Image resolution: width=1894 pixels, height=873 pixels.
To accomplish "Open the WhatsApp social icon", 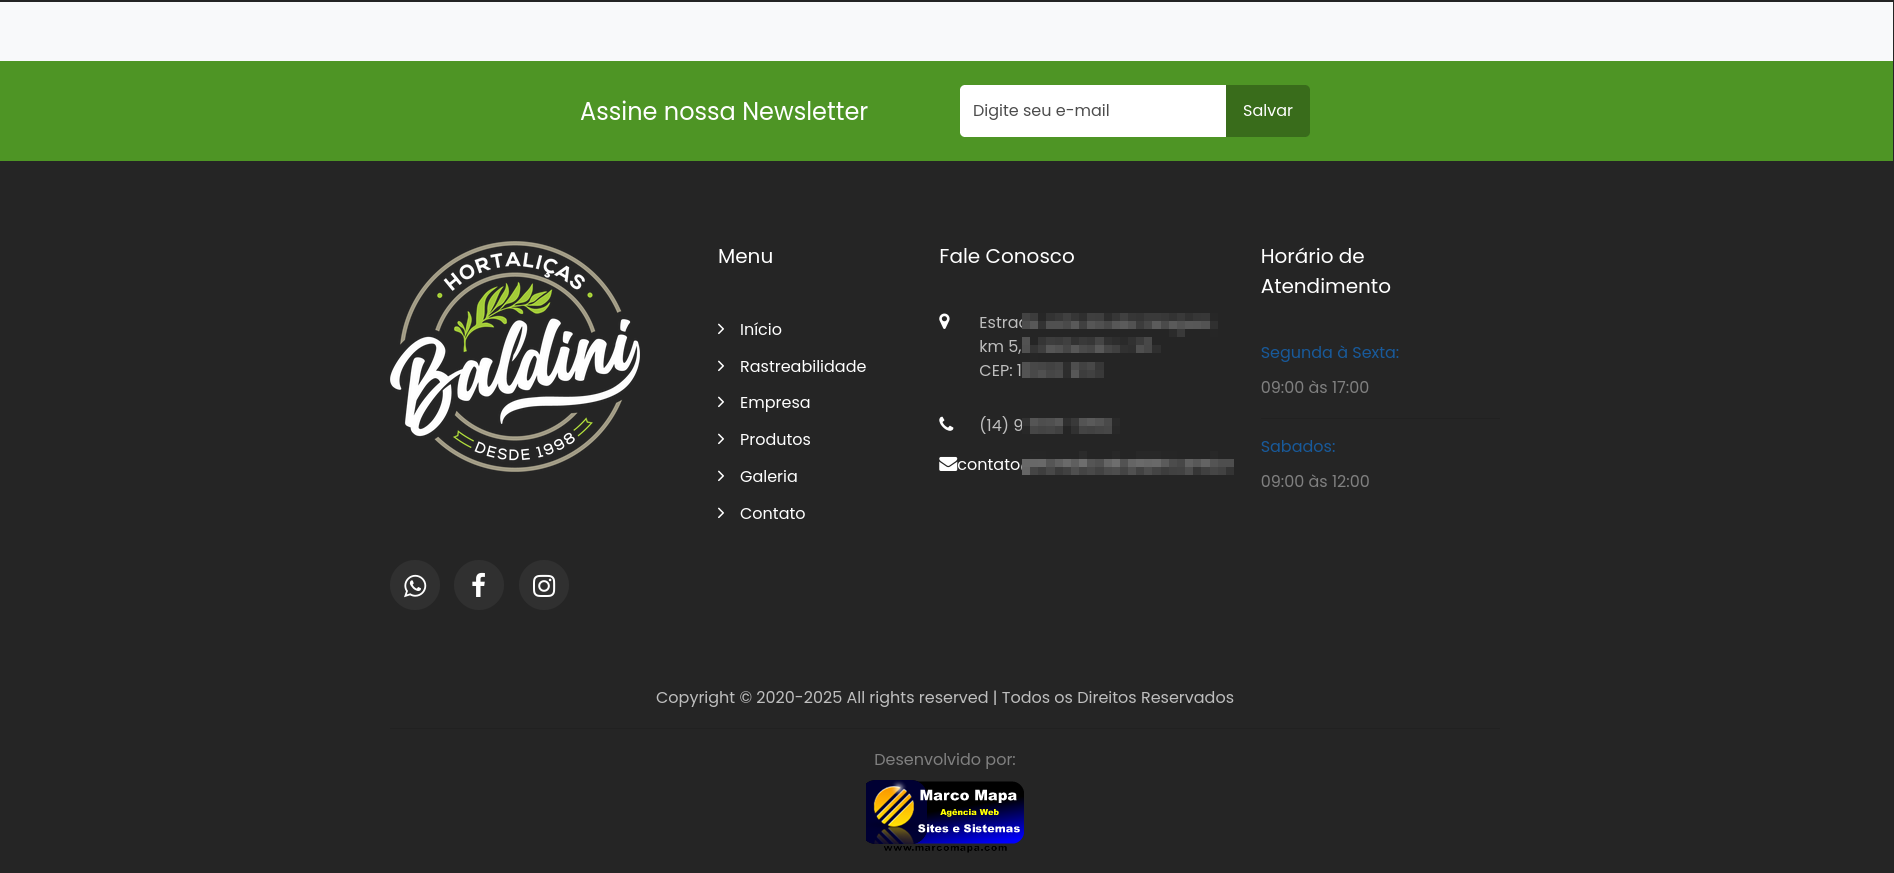I will (x=415, y=586).
